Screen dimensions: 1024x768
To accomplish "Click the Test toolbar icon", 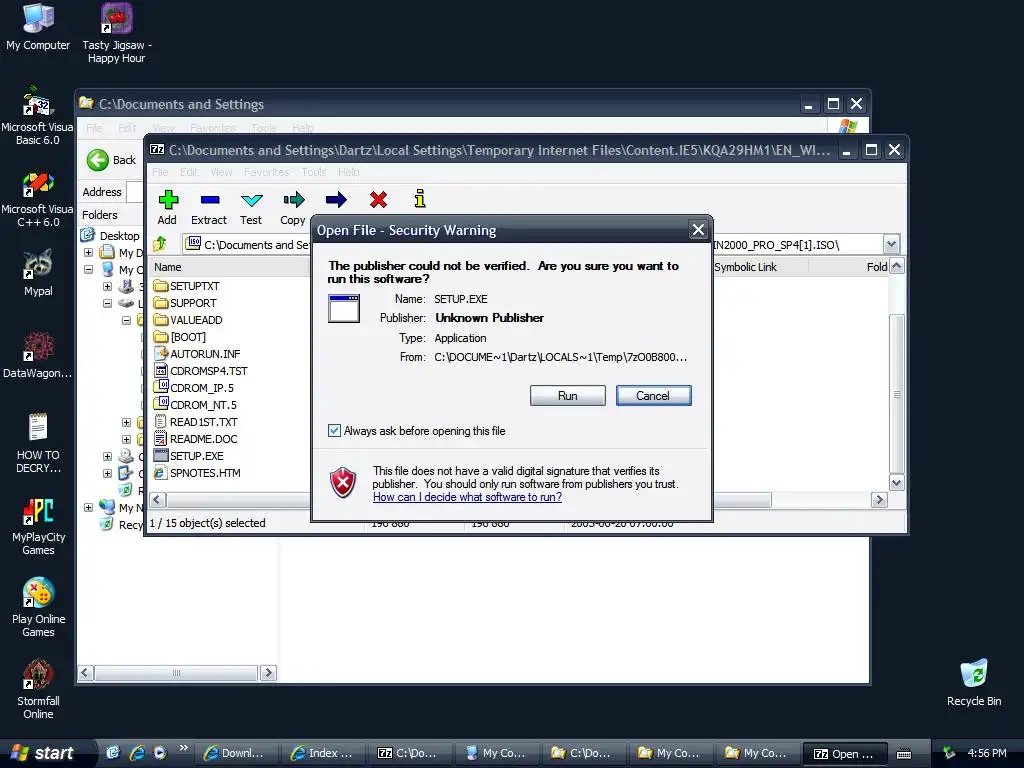I will [x=251, y=200].
